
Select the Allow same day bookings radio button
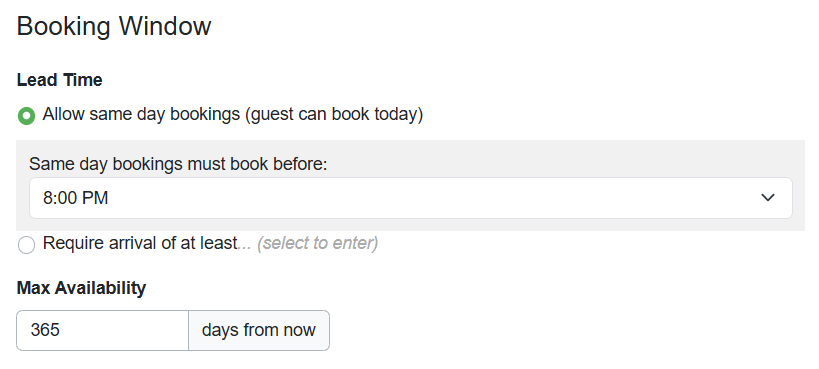pos(26,116)
